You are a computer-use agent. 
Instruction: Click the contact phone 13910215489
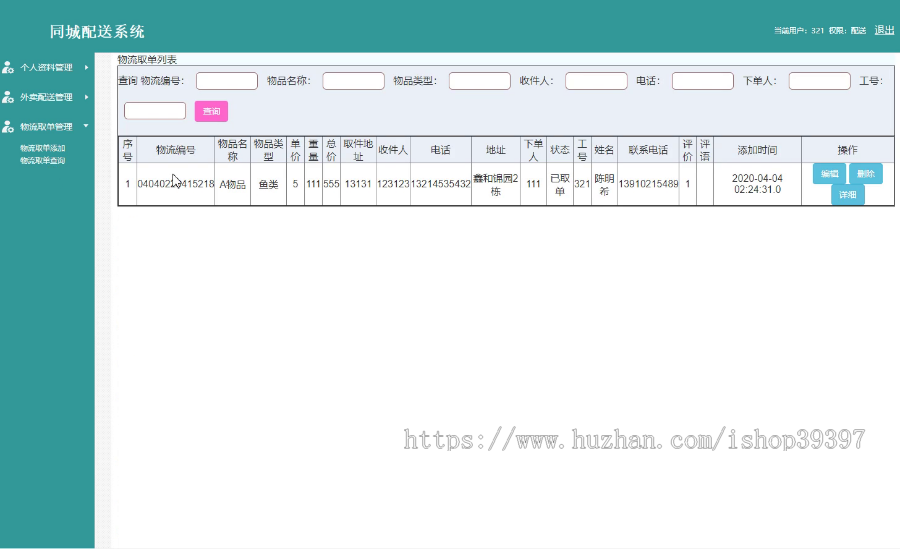pyautogui.click(x=648, y=184)
